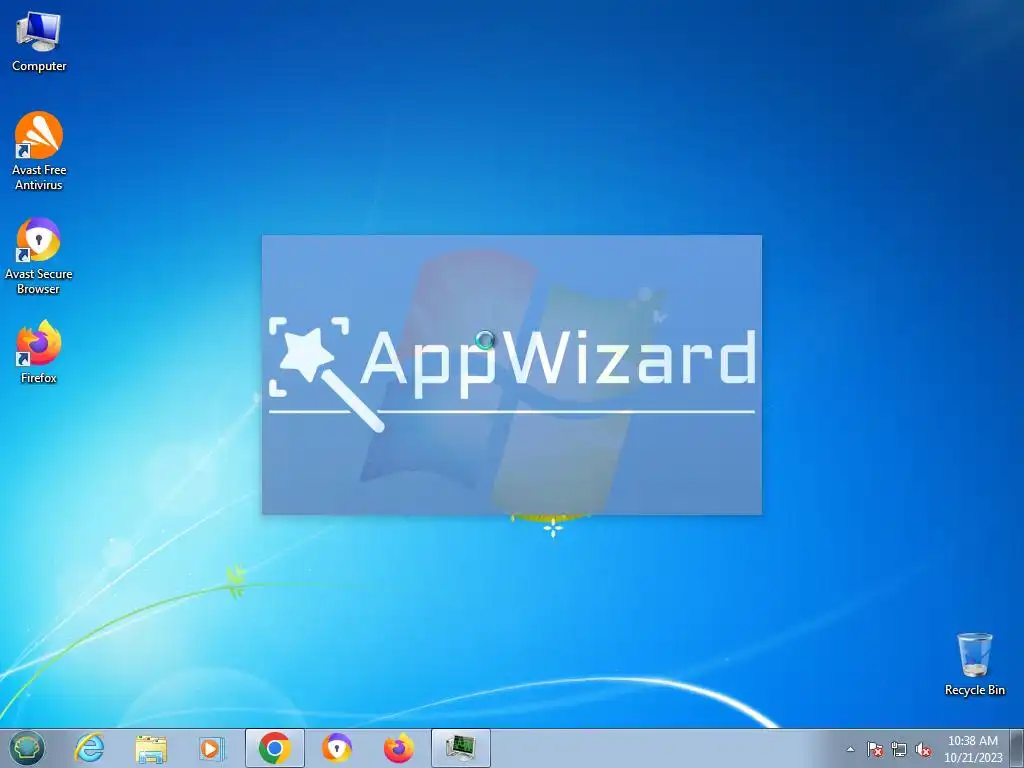Image resolution: width=1024 pixels, height=768 pixels.
Task: Open the Windows Start menu orb
Action: pos(27,748)
